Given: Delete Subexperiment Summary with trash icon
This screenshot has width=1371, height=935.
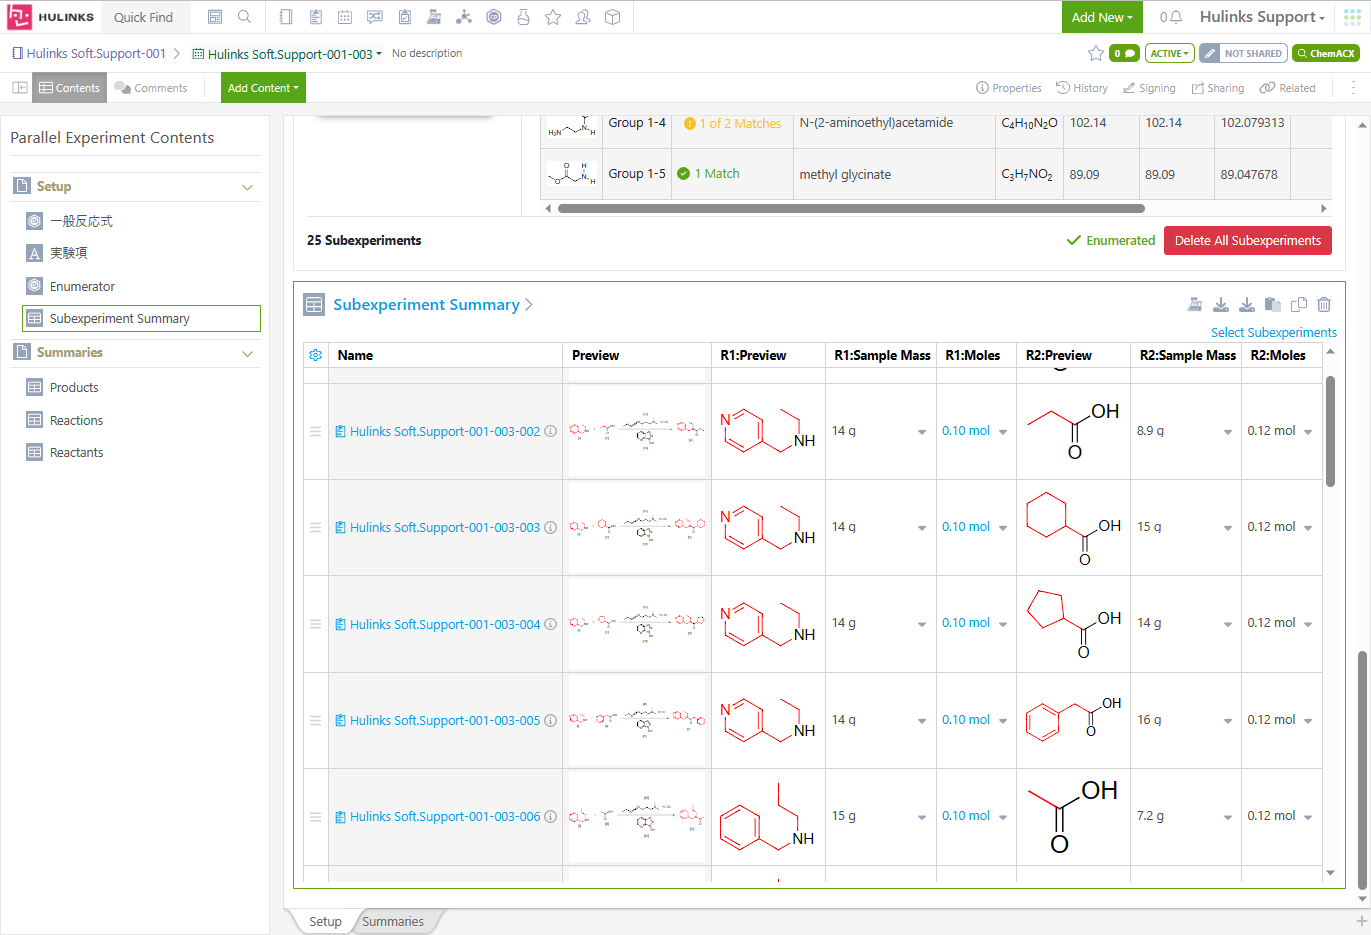Looking at the screenshot, I should click(1324, 305).
